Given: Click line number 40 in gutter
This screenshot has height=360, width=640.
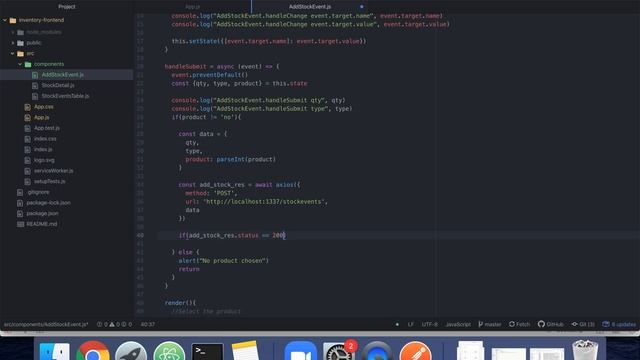Looking at the screenshot, I should pyautogui.click(x=140, y=235).
